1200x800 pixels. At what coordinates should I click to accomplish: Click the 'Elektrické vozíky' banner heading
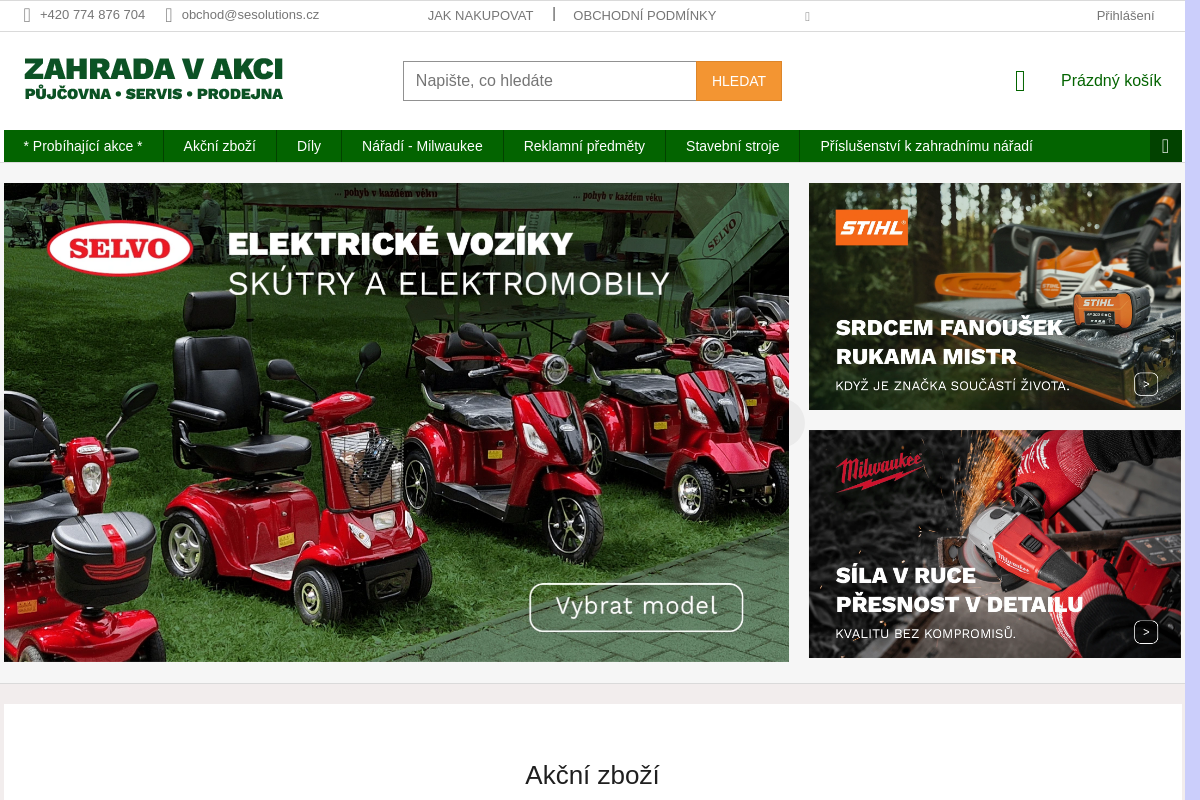400,244
